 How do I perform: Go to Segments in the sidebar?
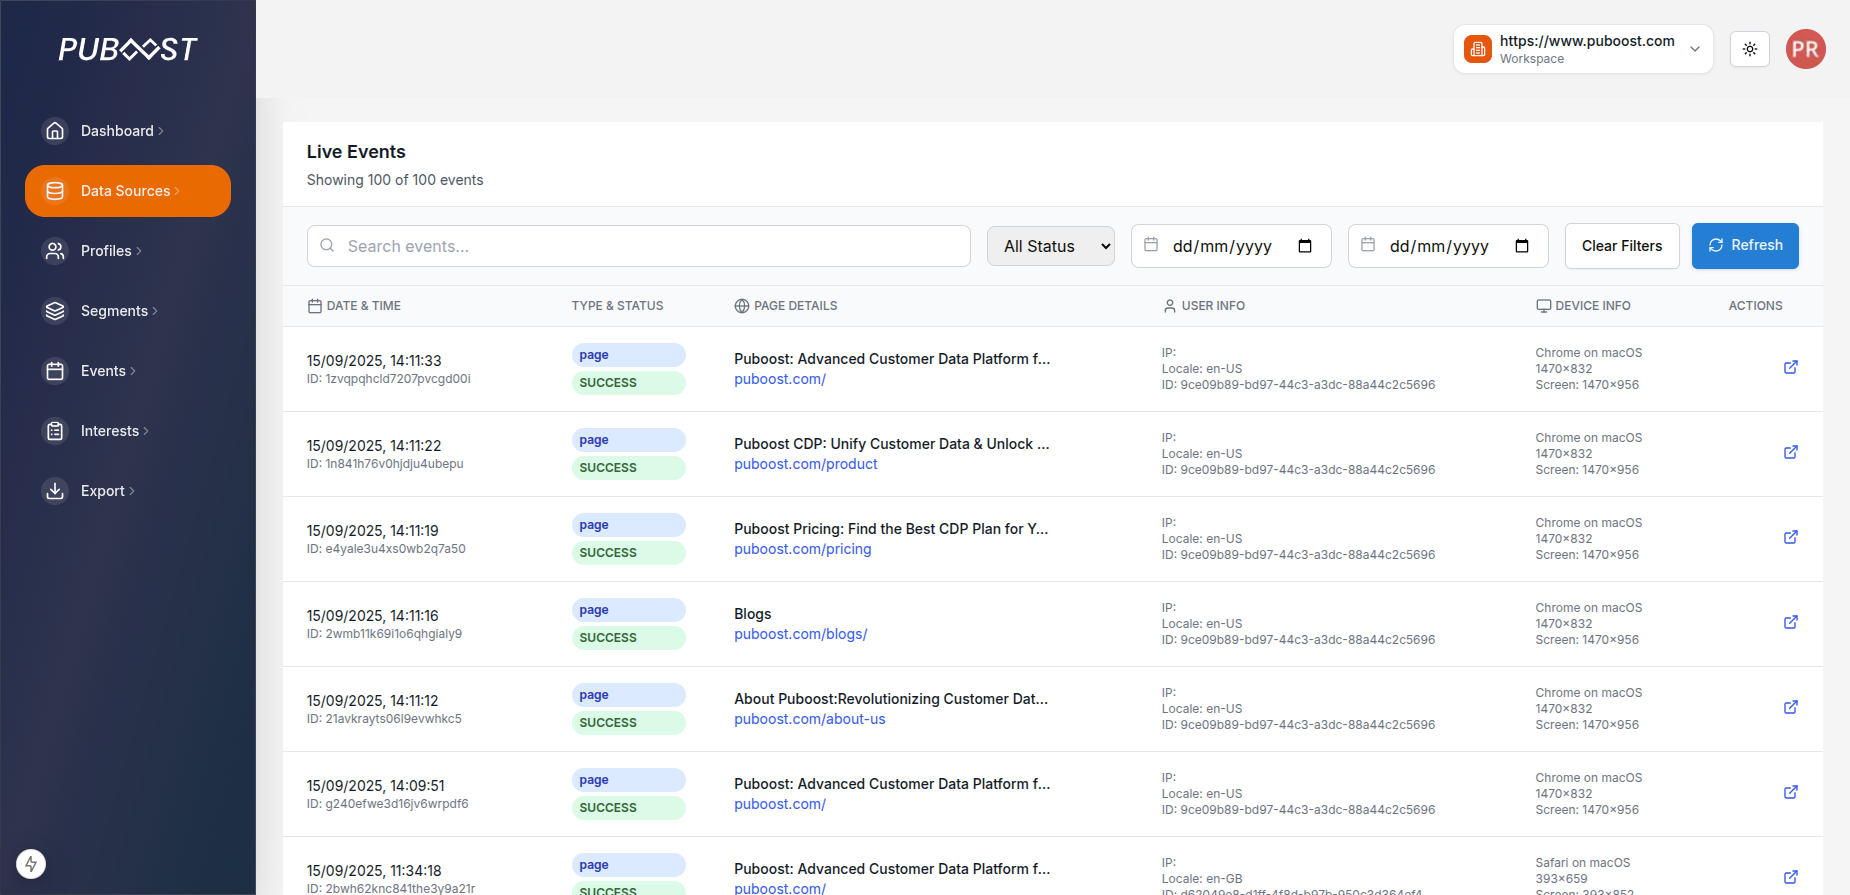(x=114, y=311)
